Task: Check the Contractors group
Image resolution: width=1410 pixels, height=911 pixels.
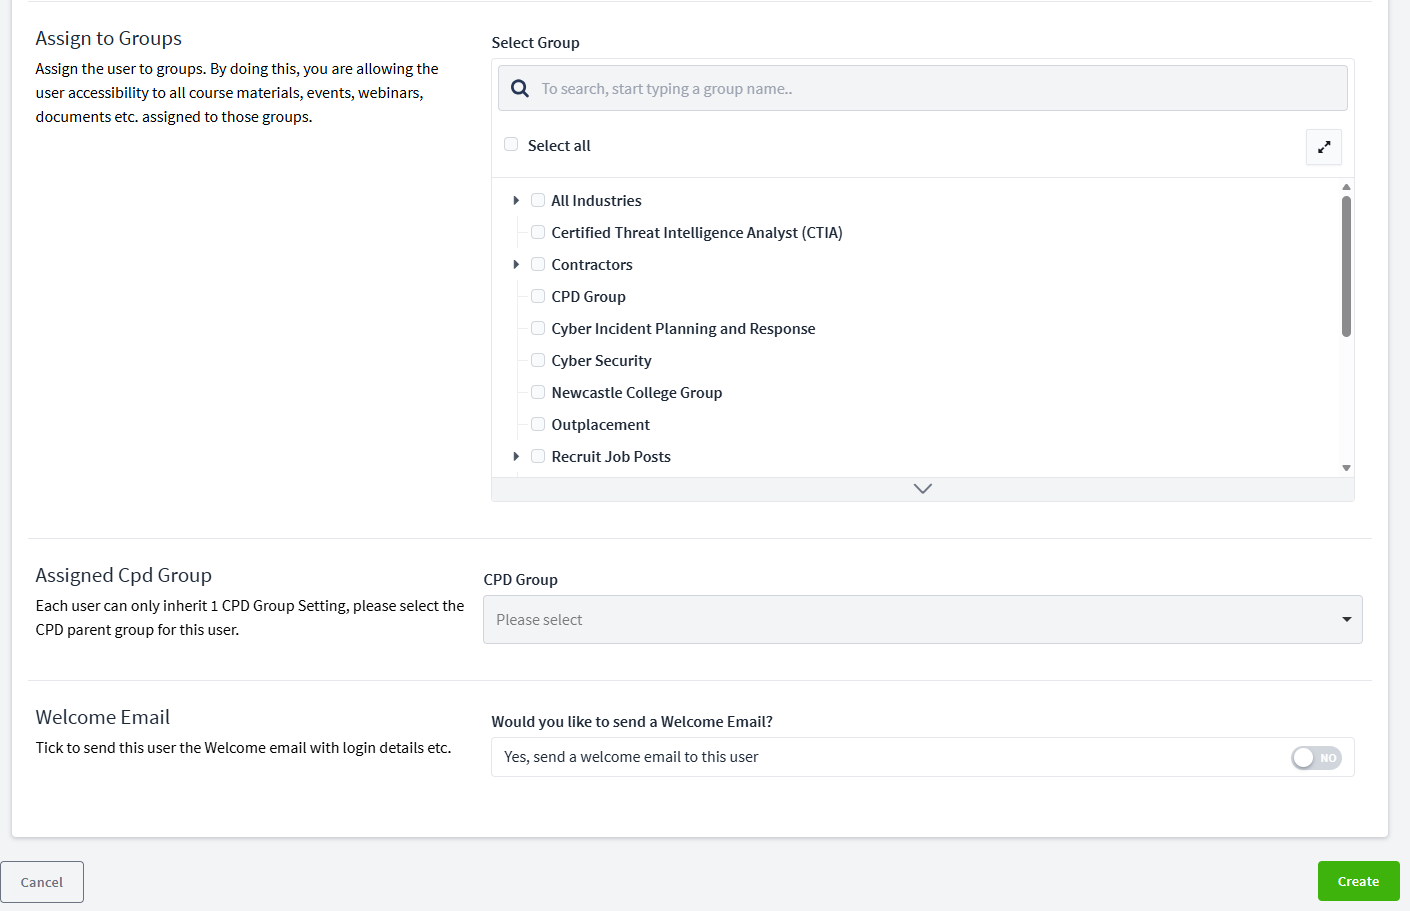Action: [x=538, y=264]
